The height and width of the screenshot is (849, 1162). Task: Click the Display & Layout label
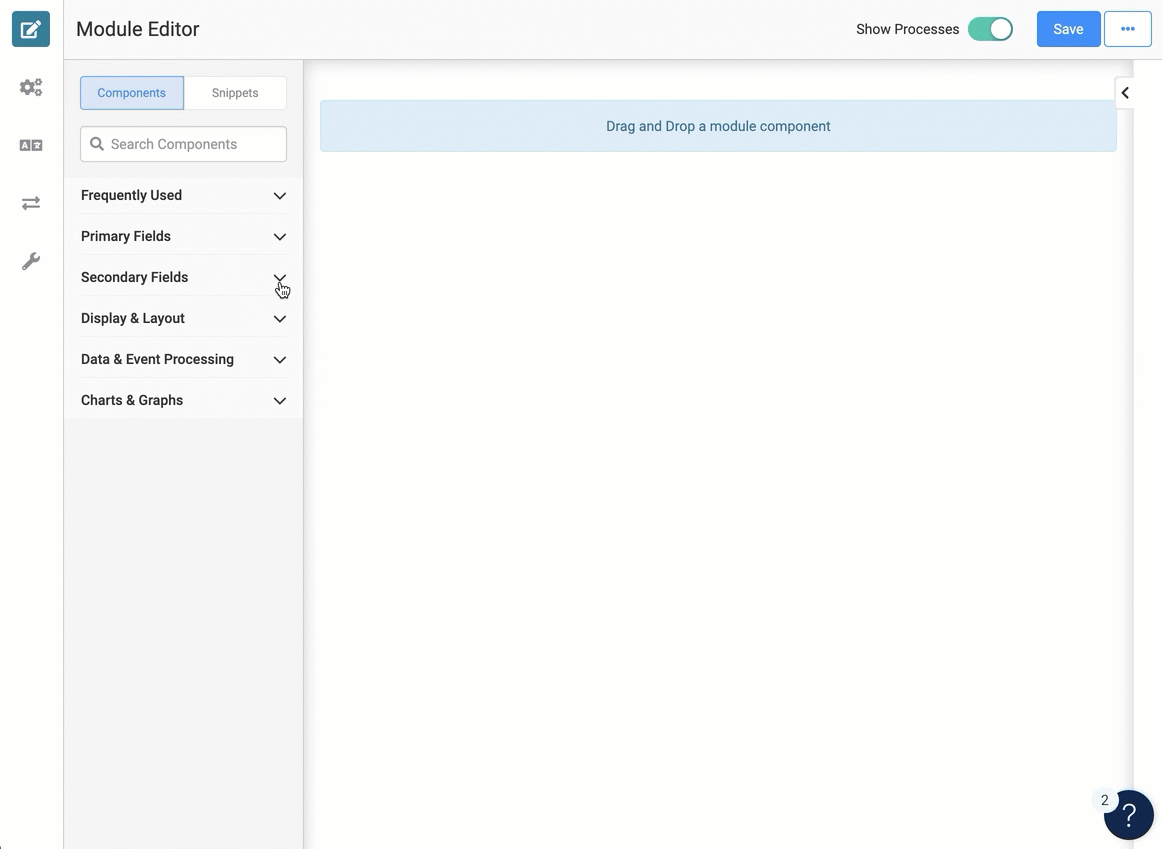[x=133, y=318]
